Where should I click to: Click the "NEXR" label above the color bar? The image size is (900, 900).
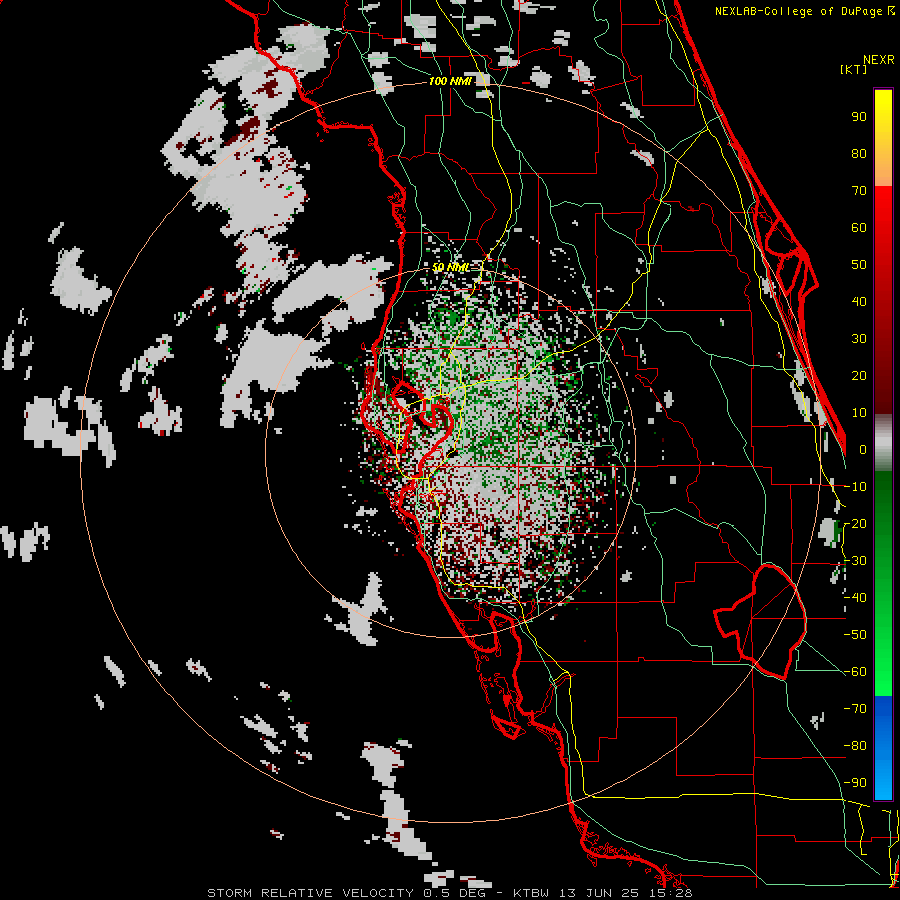(879, 60)
